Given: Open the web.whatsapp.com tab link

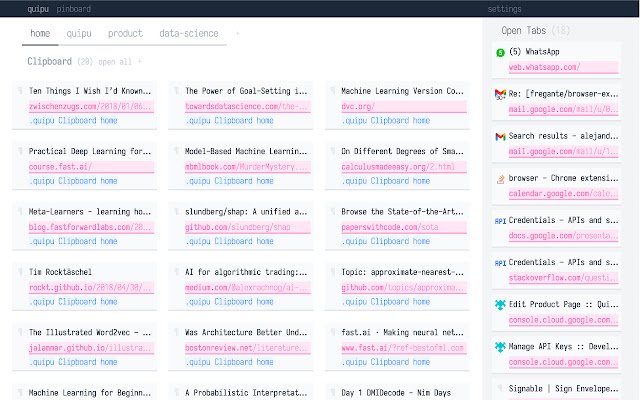Looking at the screenshot, I should coord(563,67).
